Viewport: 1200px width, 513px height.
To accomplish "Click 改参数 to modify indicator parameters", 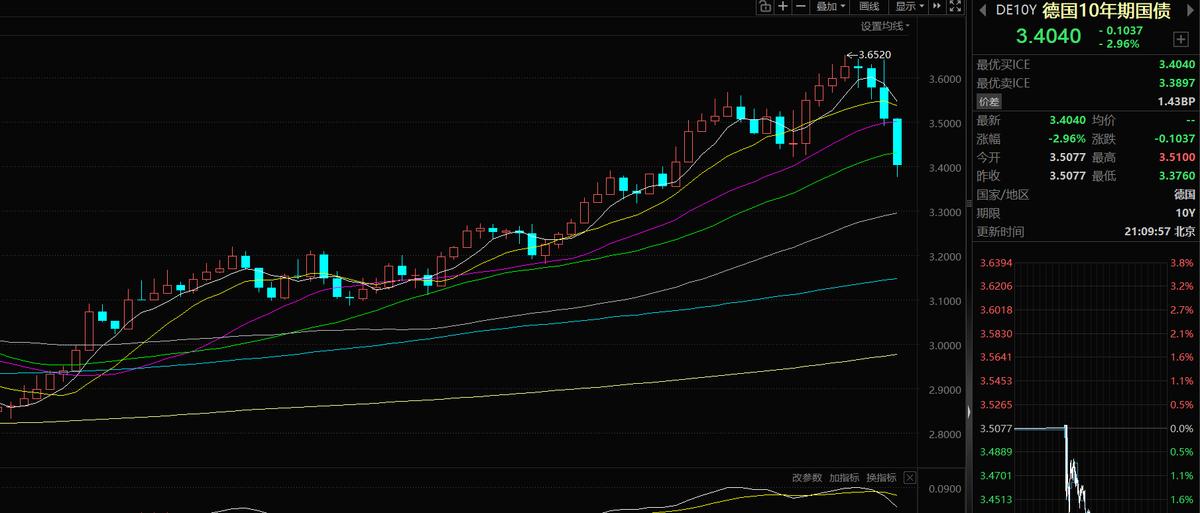I will click(807, 478).
